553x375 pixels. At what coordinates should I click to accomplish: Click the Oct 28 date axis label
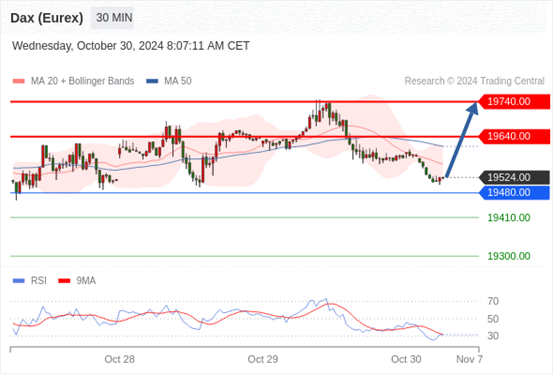(120, 359)
